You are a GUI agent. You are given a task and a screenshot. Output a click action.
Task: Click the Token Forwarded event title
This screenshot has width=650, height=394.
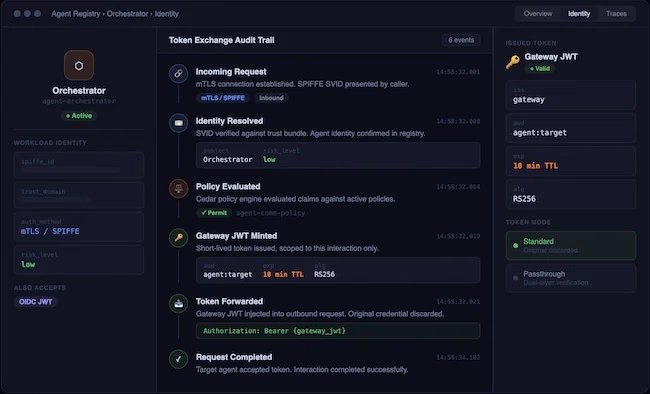[x=229, y=302]
